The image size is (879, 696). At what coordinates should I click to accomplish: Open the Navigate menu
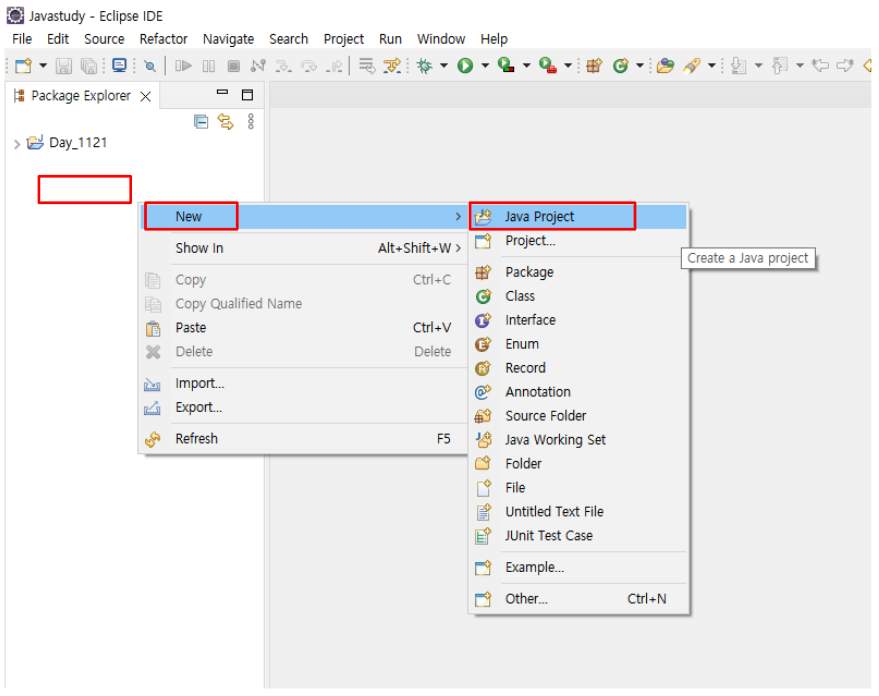(x=228, y=39)
